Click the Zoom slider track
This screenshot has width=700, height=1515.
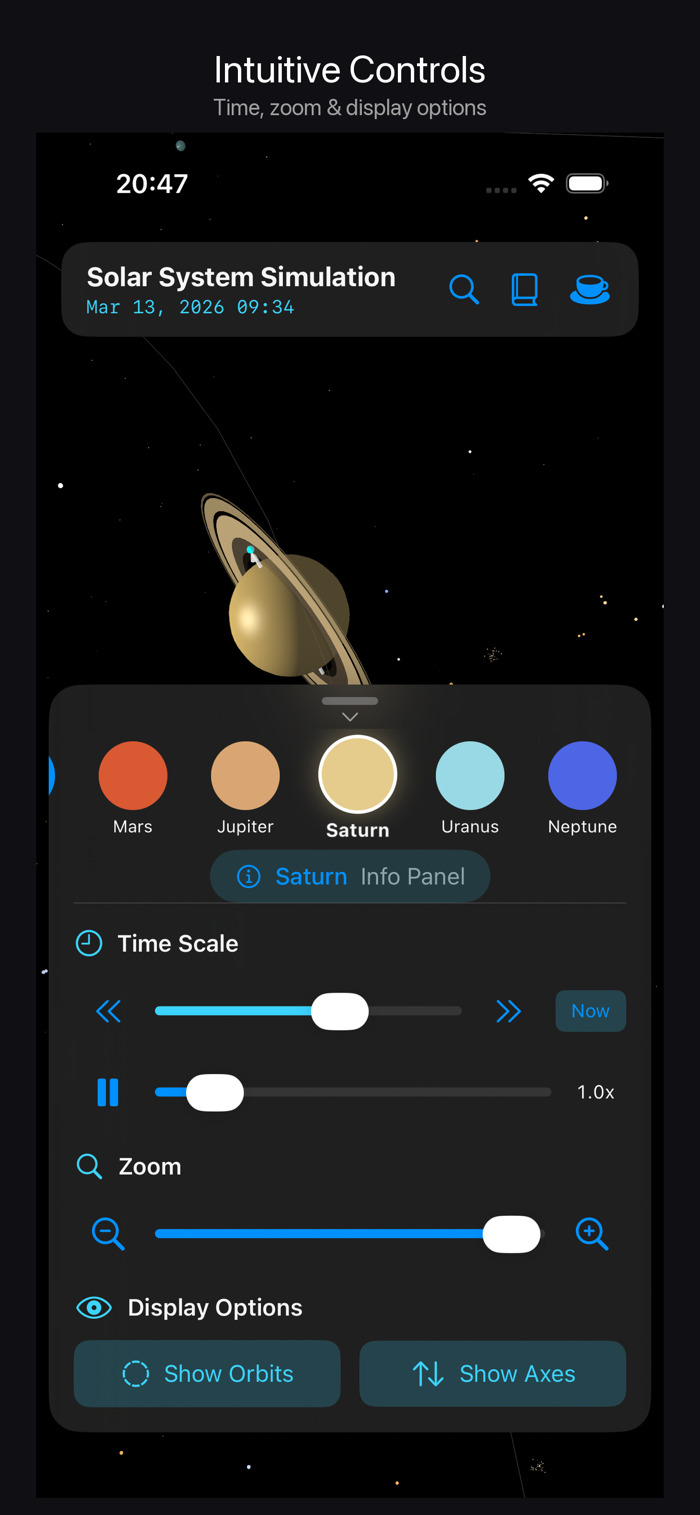348,1234
